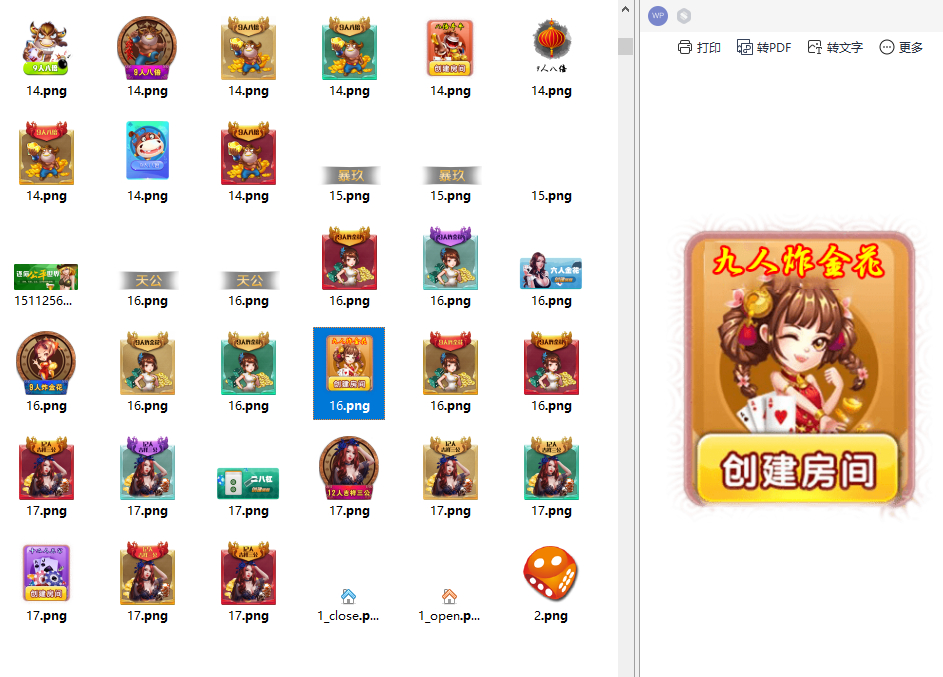943x677 pixels.
Task: Select the 1_open.png house icon file
Action: [x=449, y=597]
